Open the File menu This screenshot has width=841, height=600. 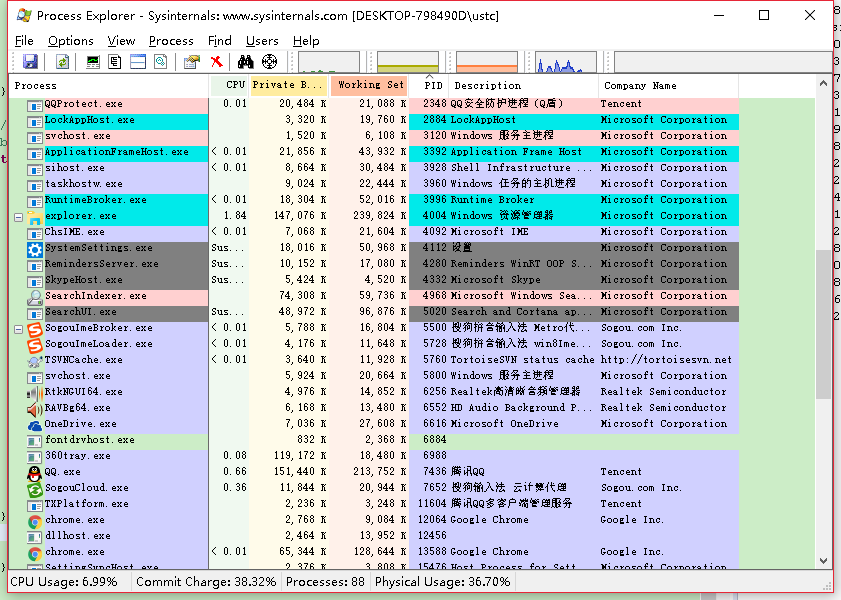click(x=24, y=41)
